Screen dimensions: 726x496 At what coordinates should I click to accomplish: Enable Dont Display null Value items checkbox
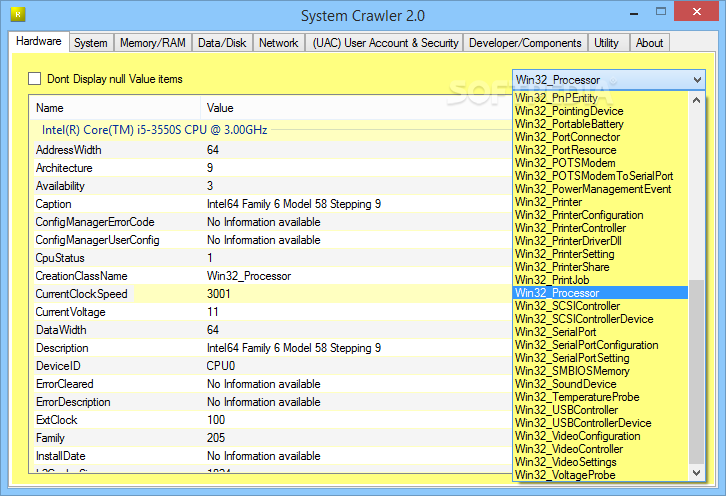coord(35,79)
